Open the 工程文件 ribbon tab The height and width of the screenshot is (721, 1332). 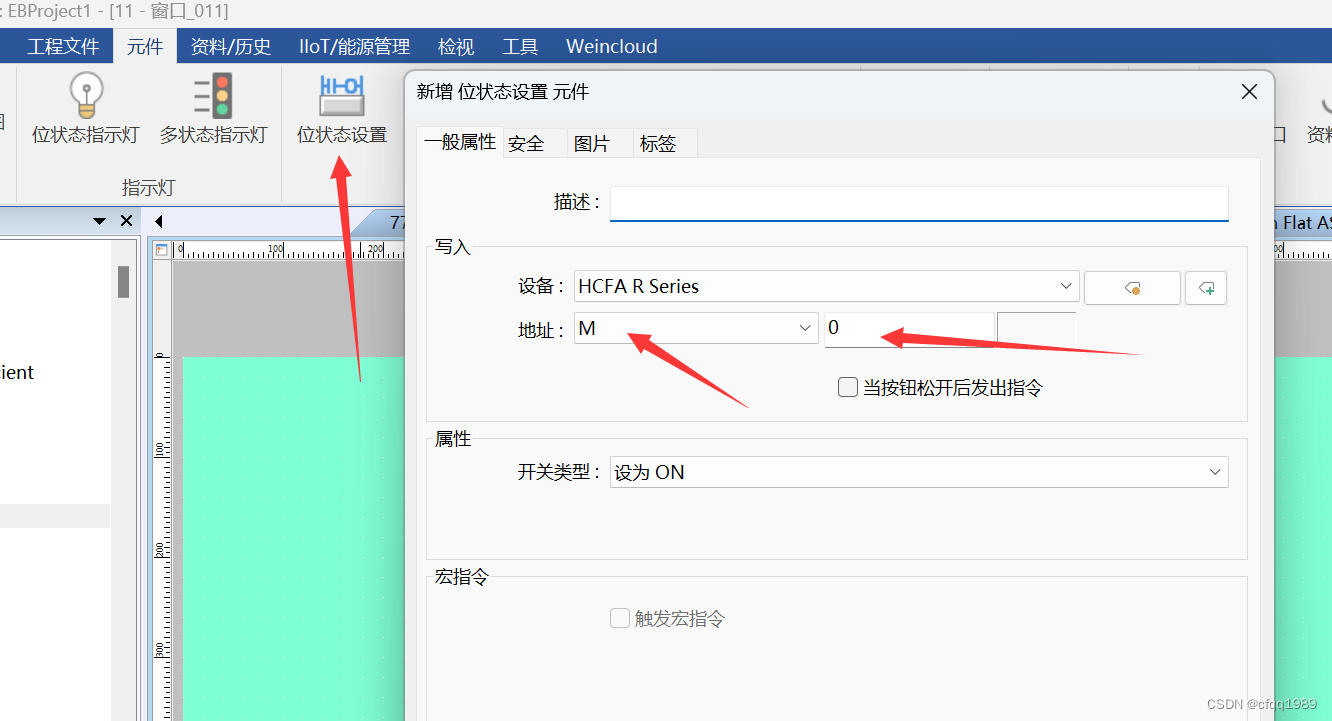tap(64, 46)
